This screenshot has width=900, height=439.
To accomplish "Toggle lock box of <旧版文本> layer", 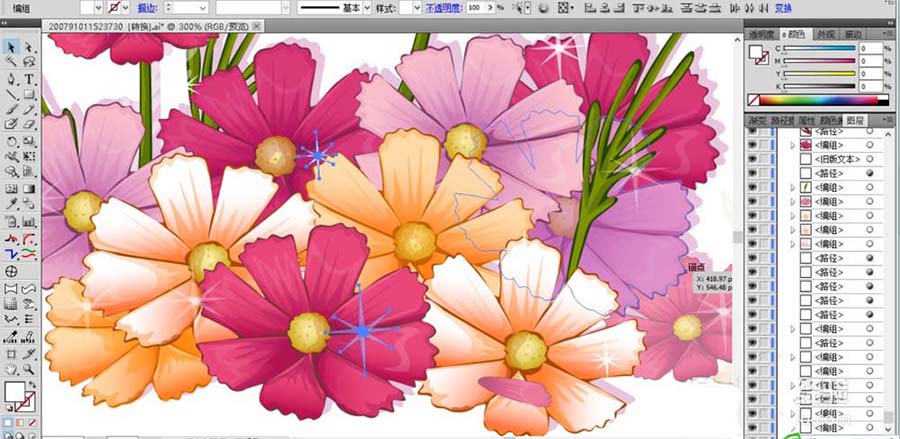I will tap(765, 159).
